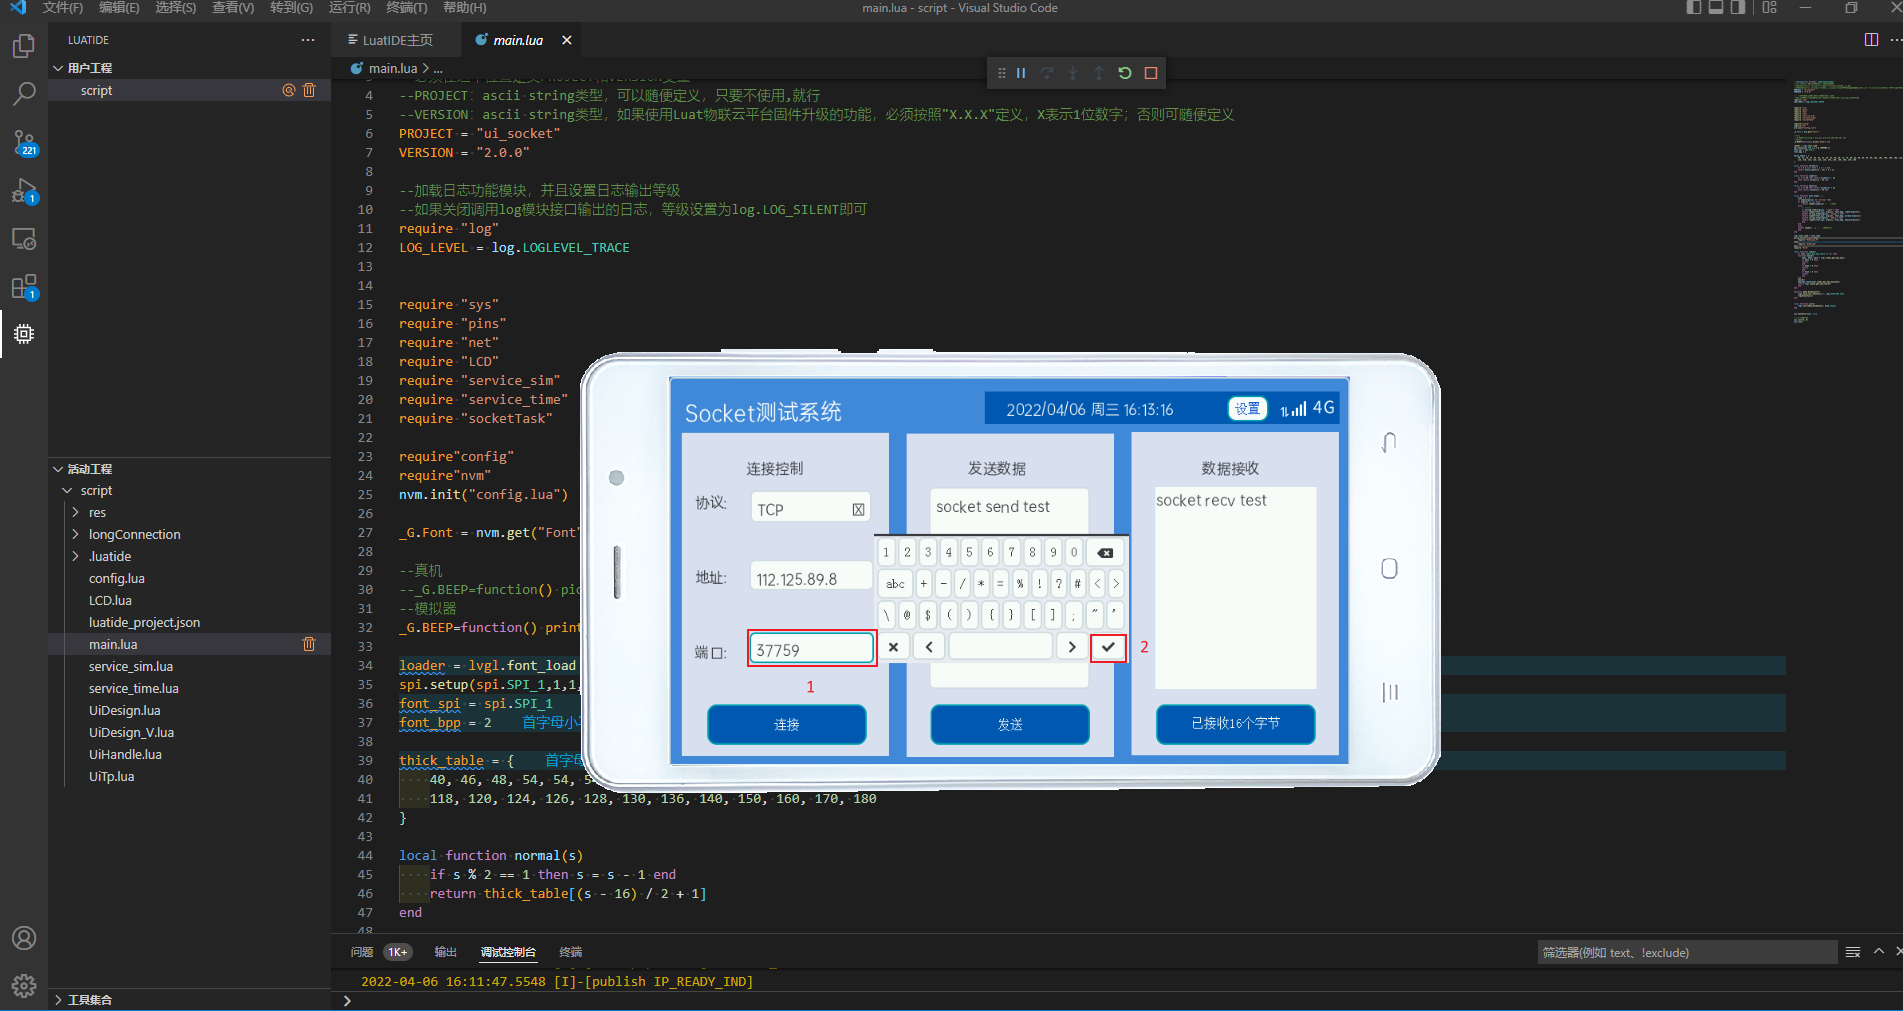Image resolution: width=1903 pixels, height=1011 pixels.
Task: Toggle panel view mode list icon
Action: pyautogui.click(x=1852, y=952)
